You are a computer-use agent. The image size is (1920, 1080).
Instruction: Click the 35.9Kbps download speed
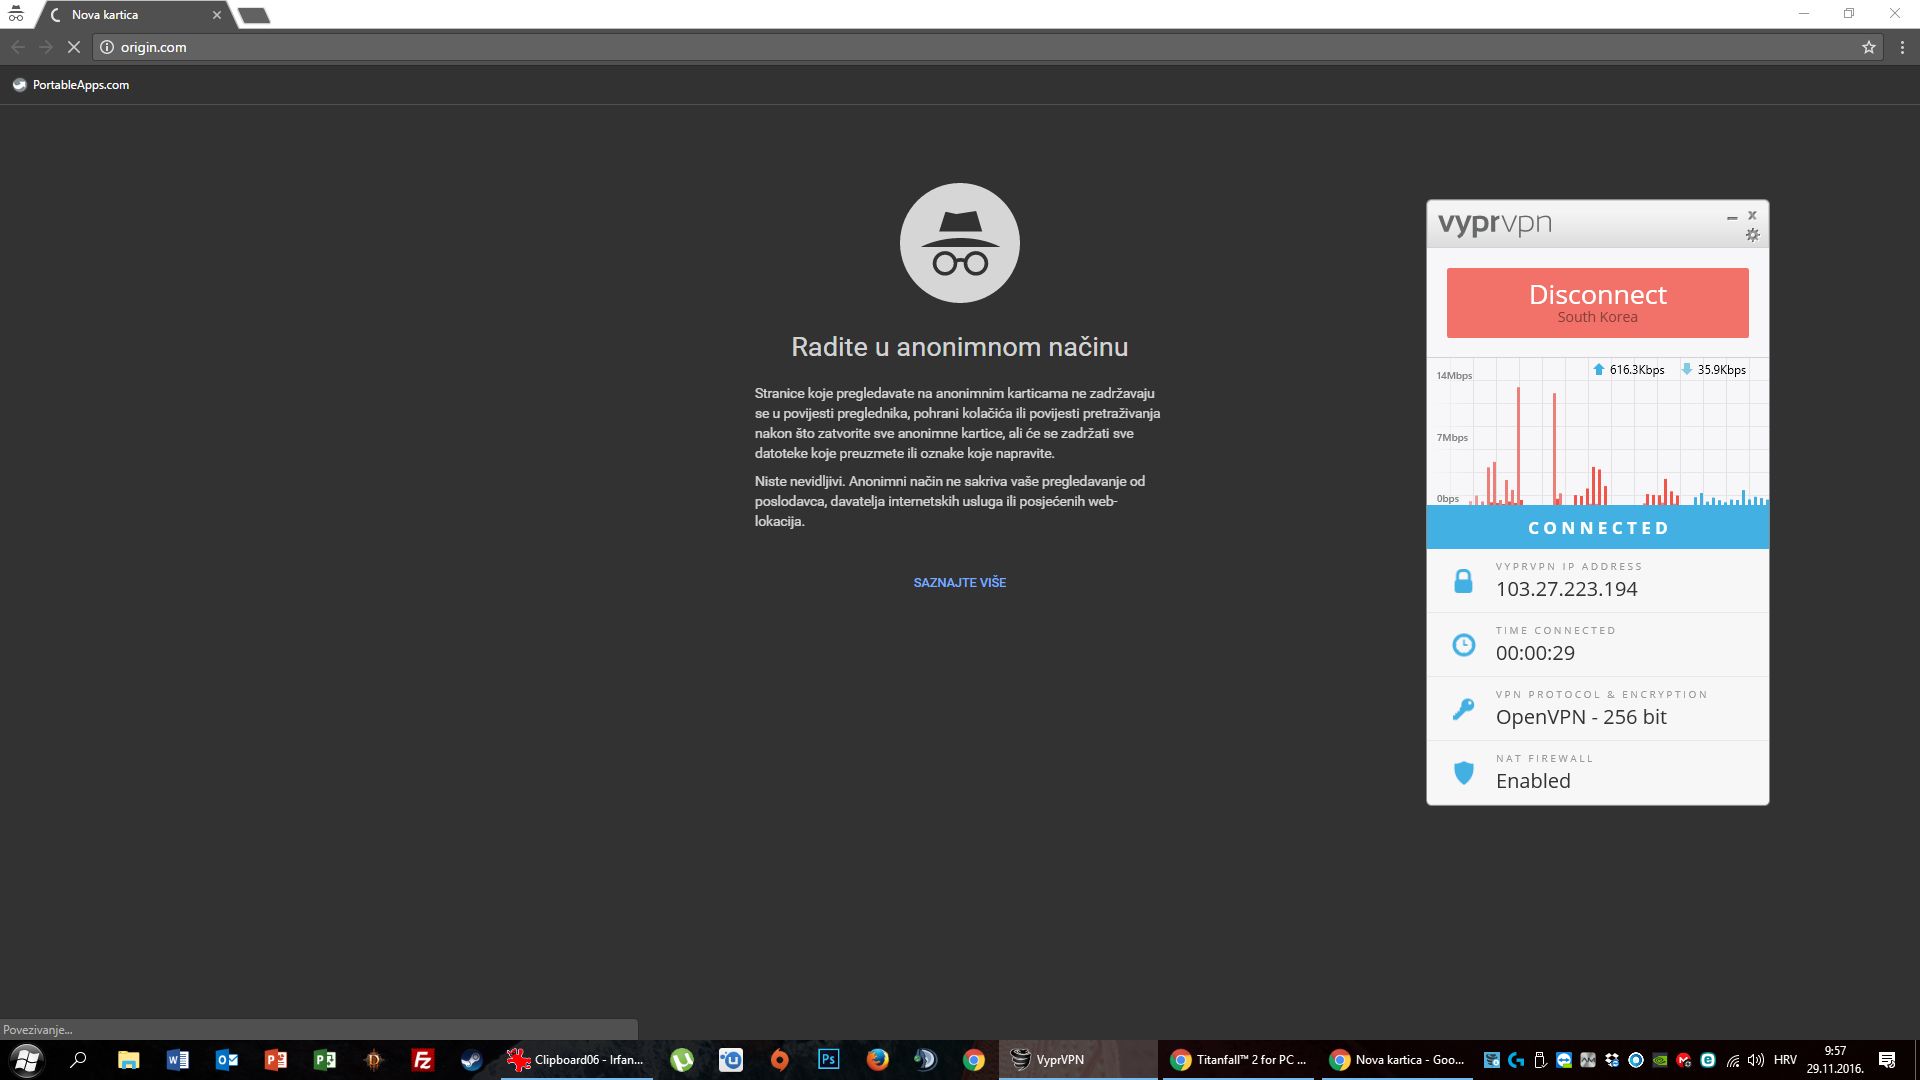click(x=1721, y=370)
